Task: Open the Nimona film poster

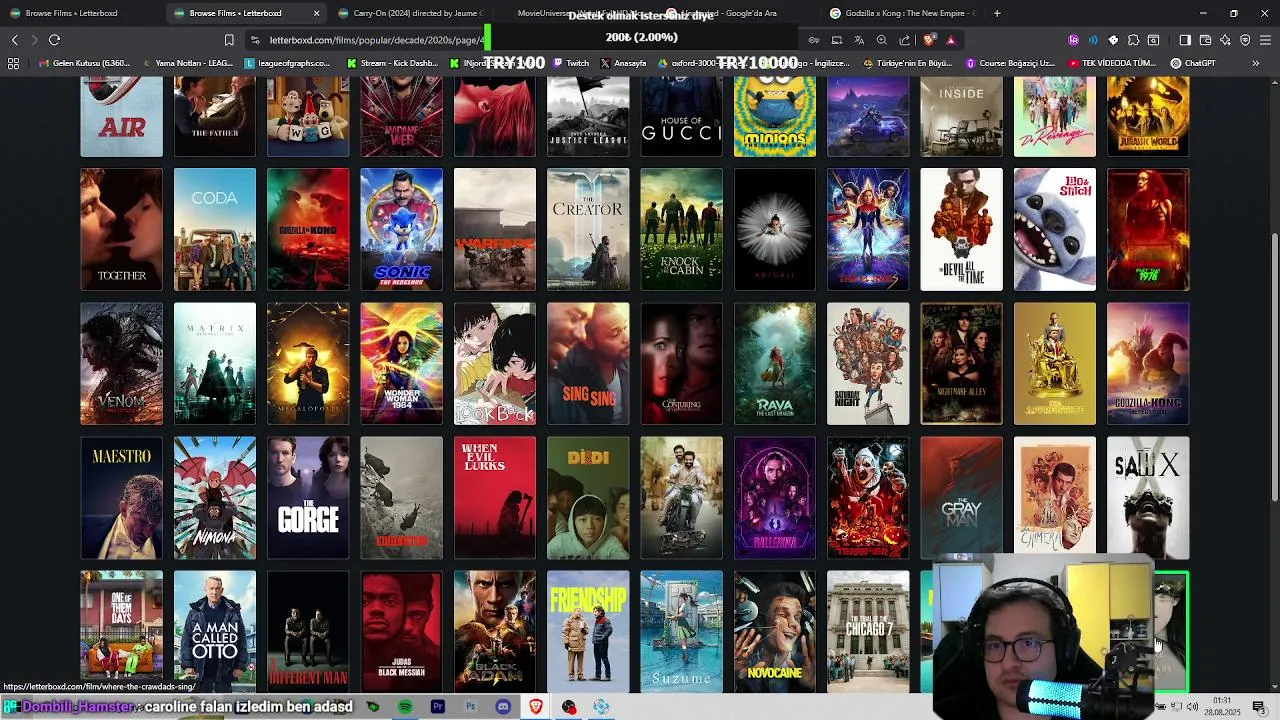Action: (x=215, y=497)
